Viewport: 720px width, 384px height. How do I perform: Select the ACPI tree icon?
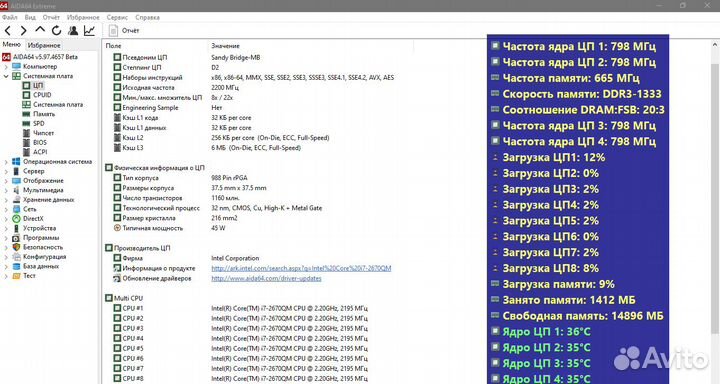[26, 152]
